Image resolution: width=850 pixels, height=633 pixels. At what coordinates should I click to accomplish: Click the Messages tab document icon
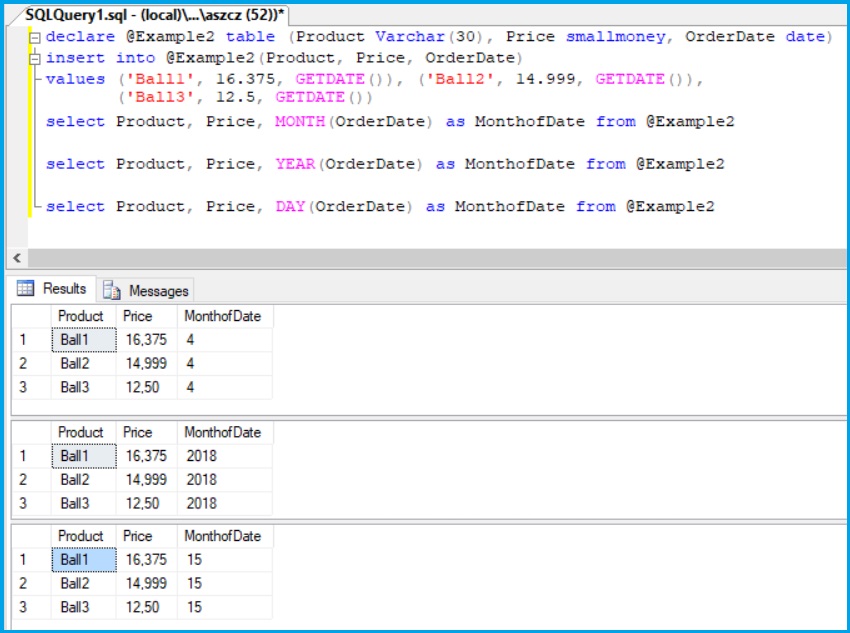pyautogui.click(x=112, y=291)
